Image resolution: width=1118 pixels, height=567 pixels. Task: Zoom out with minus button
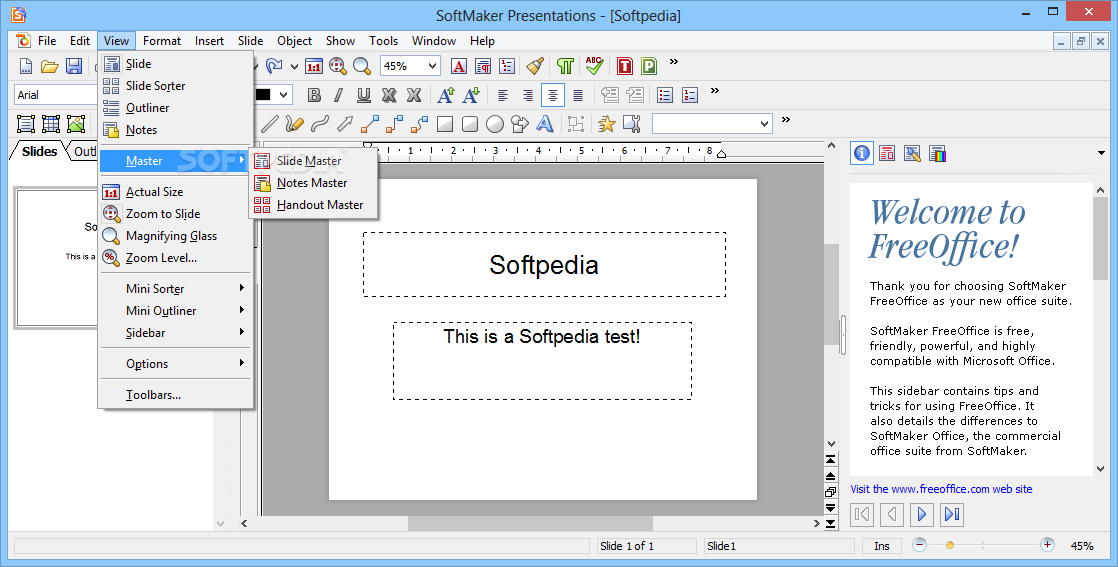click(920, 545)
